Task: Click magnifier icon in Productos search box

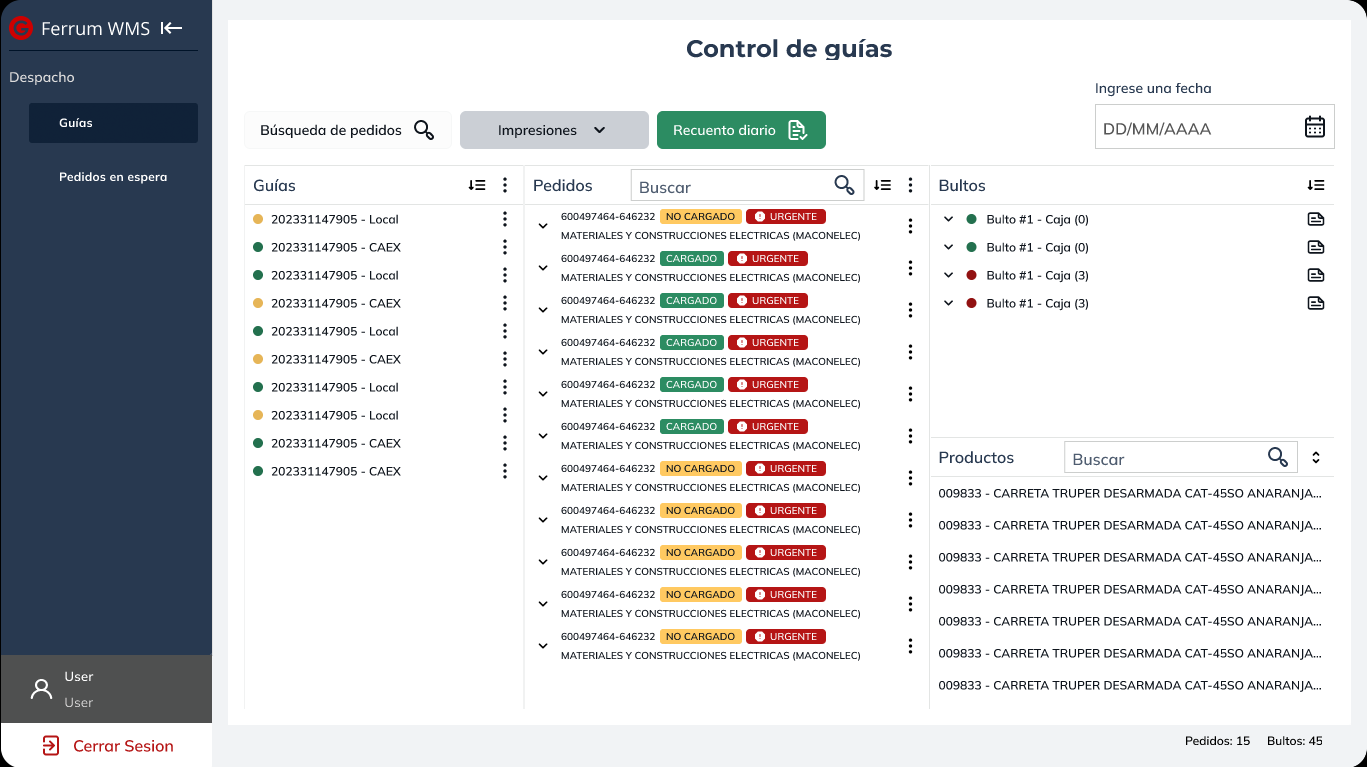Action: [x=1277, y=457]
